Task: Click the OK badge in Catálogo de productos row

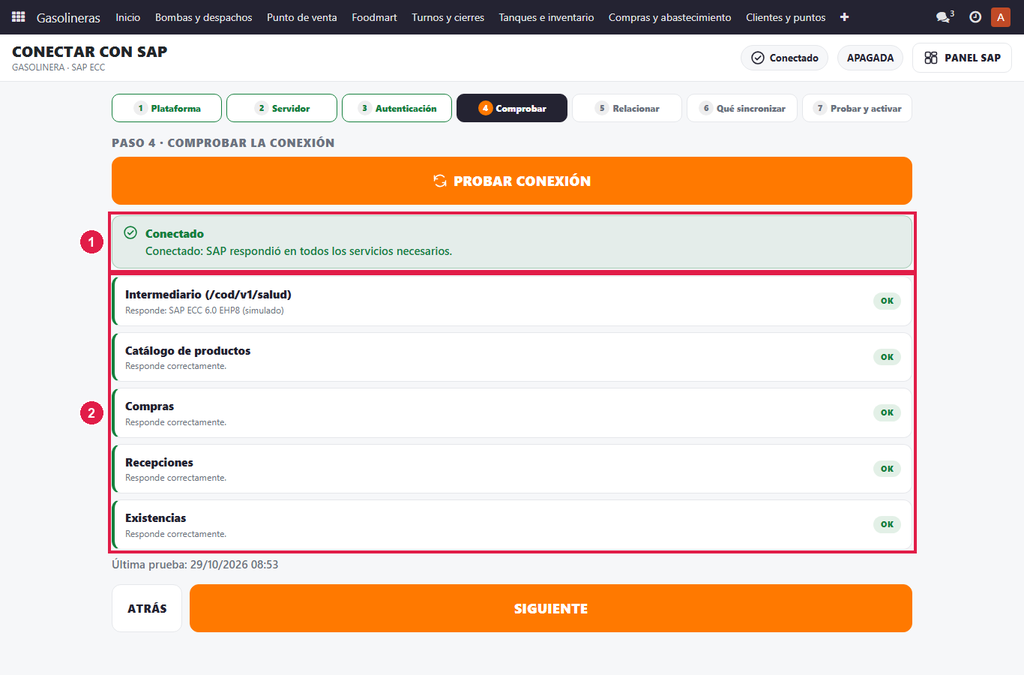Action: pyautogui.click(x=887, y=357)
